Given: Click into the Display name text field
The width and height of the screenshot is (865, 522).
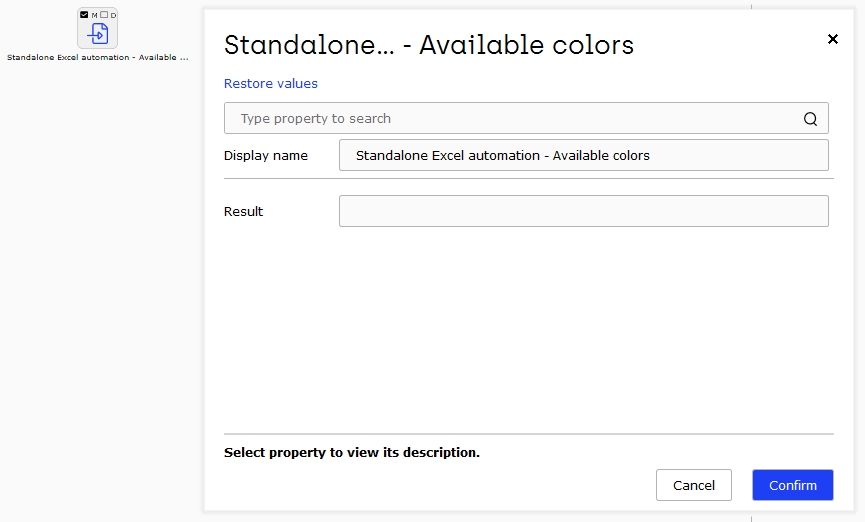Looking at the screenshot, I should tap(583, 155).
